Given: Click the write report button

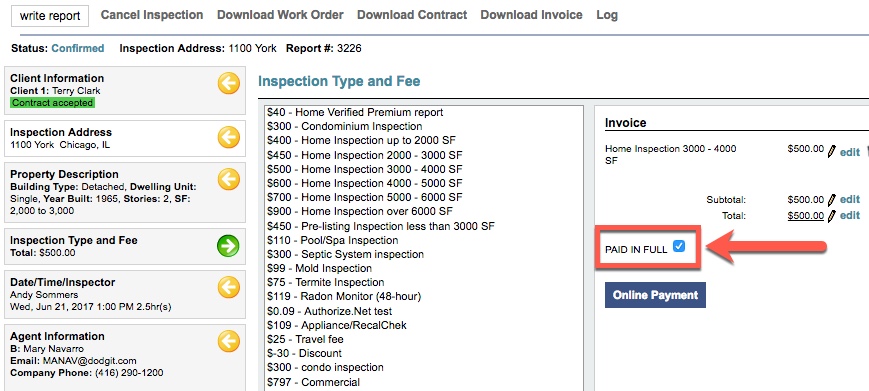Looking at the screenshot, I should (50, 16).
